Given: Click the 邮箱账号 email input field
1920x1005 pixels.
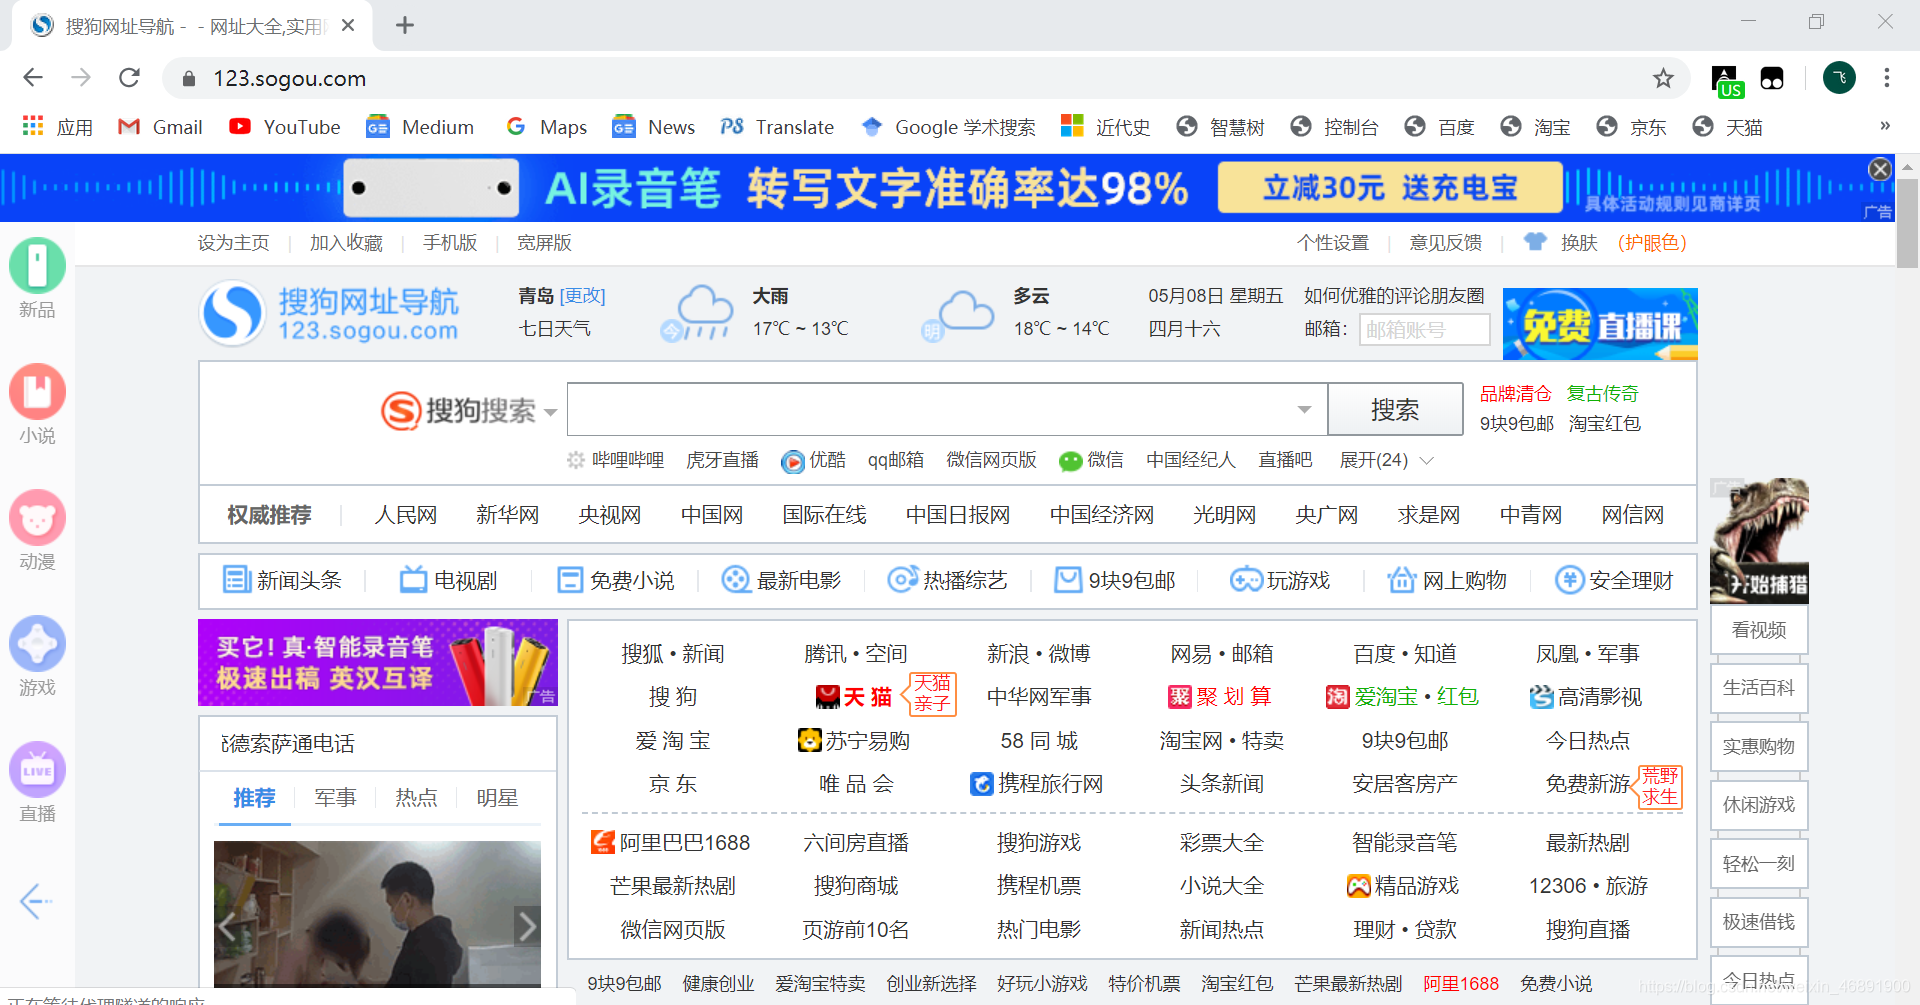Looking at the screenshot, I should coord(1424,329).
